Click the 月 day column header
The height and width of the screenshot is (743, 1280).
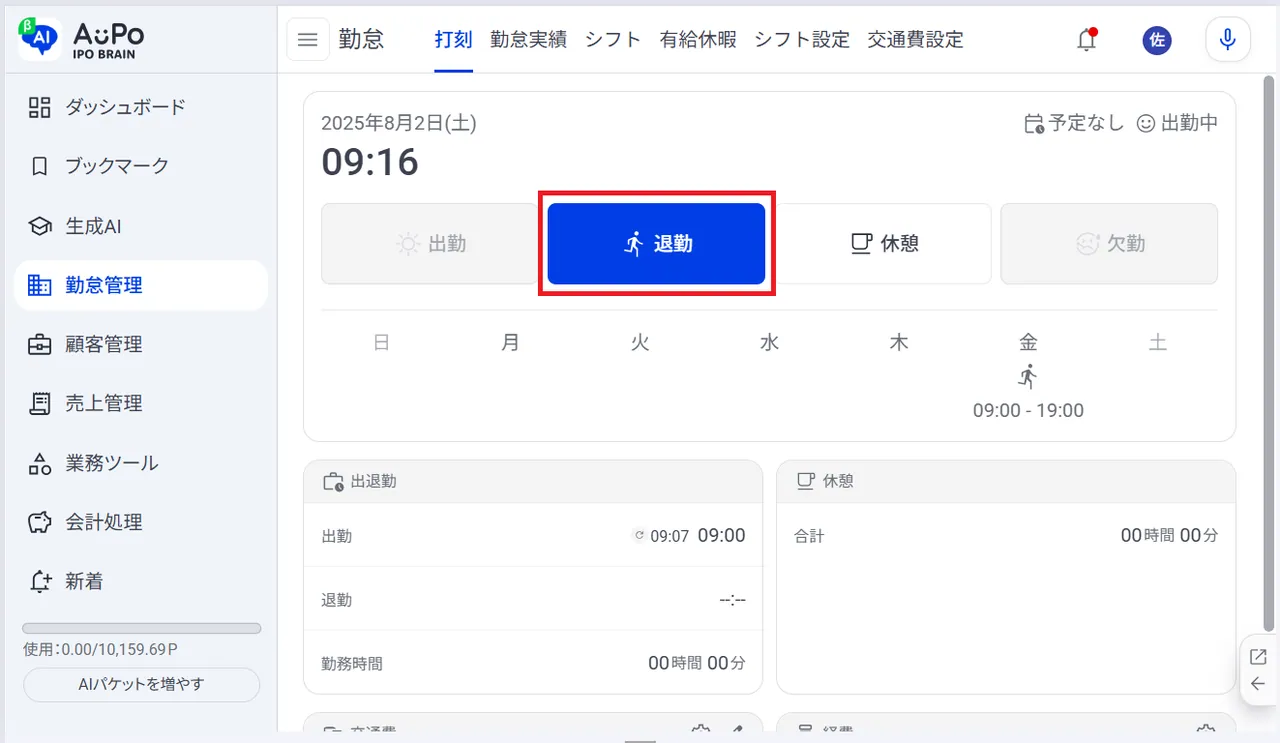510,343
